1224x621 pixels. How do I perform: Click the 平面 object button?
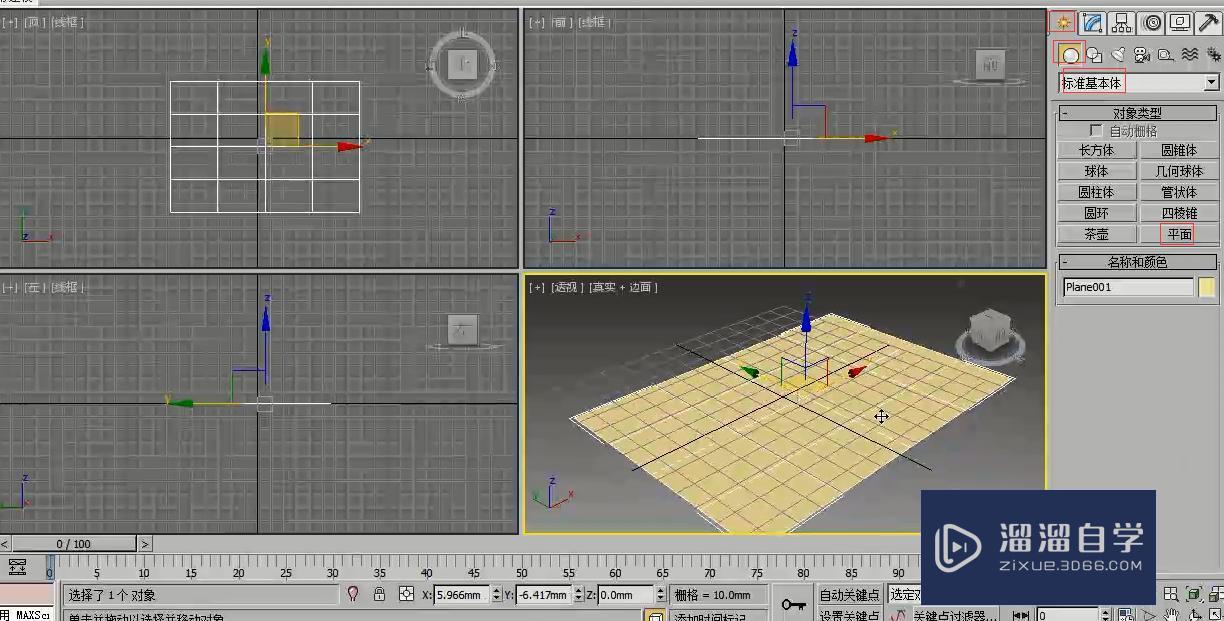(1179, 234)
